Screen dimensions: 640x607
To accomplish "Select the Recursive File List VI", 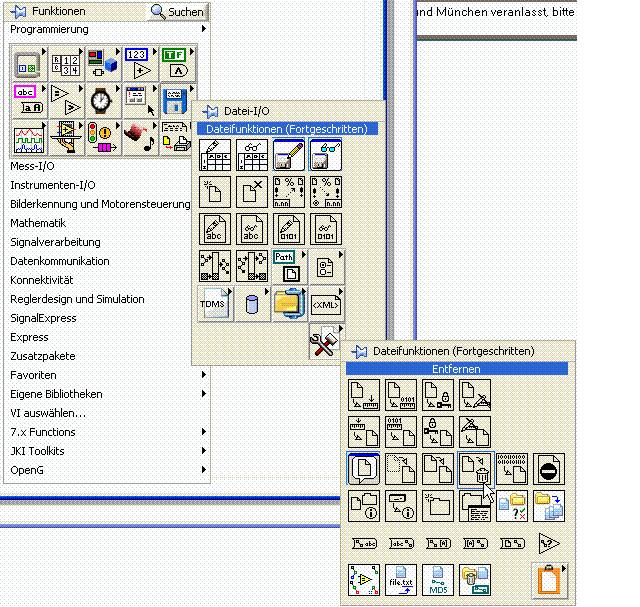I will pos(549,506).
